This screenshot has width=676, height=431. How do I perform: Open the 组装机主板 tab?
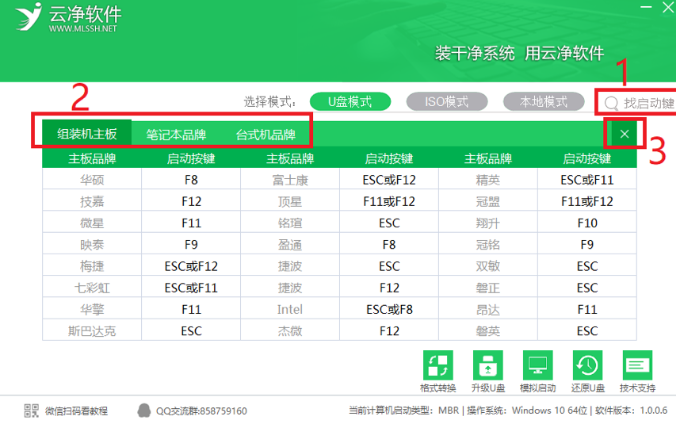(x=87, y=134)
